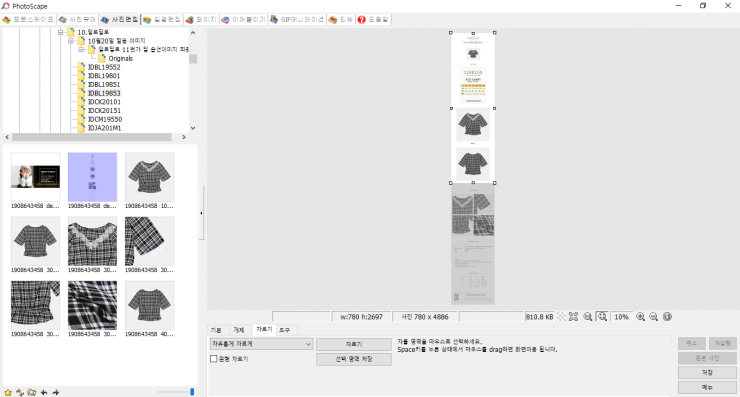This screenshot has width=740, height=397.
Task: Open the 일괄편집 batch editor tab
Action: pos(162,19)
